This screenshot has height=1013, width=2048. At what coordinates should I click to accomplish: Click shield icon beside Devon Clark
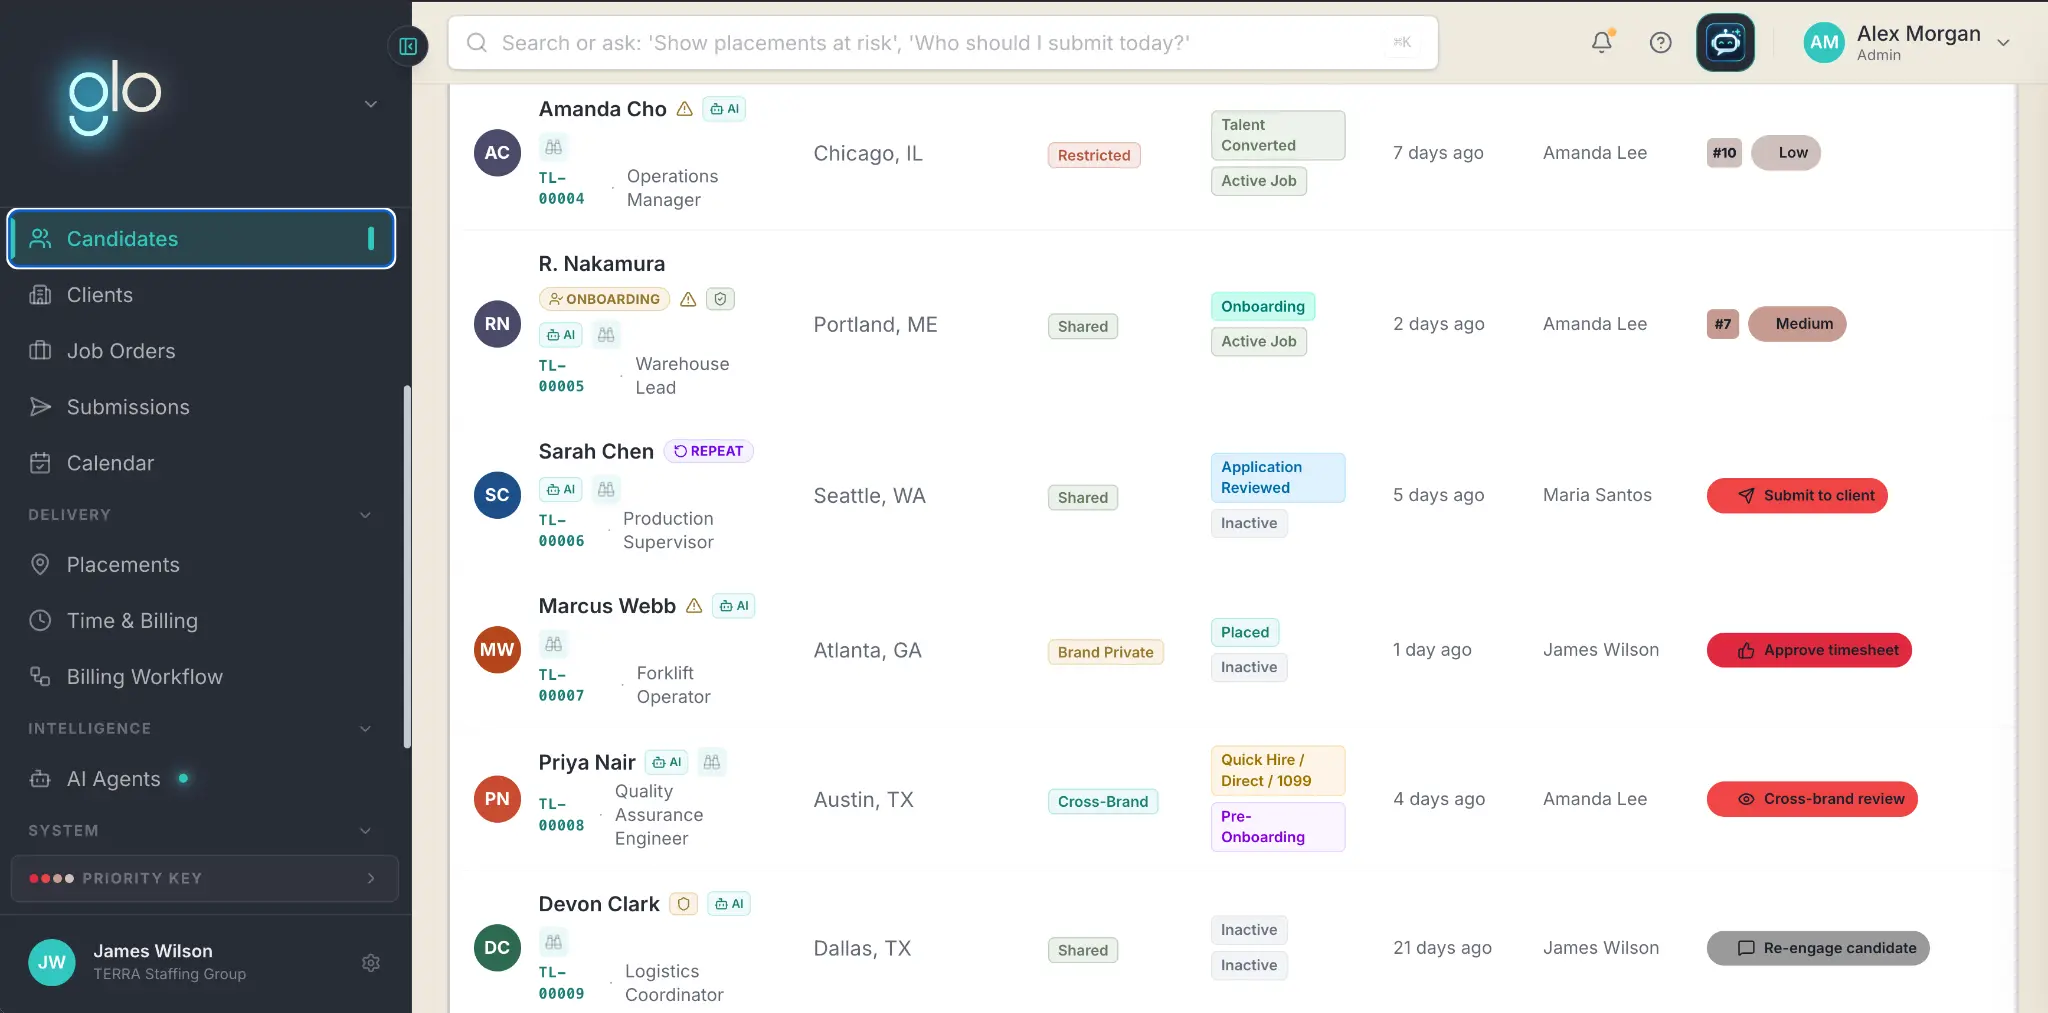coord(683,904)
